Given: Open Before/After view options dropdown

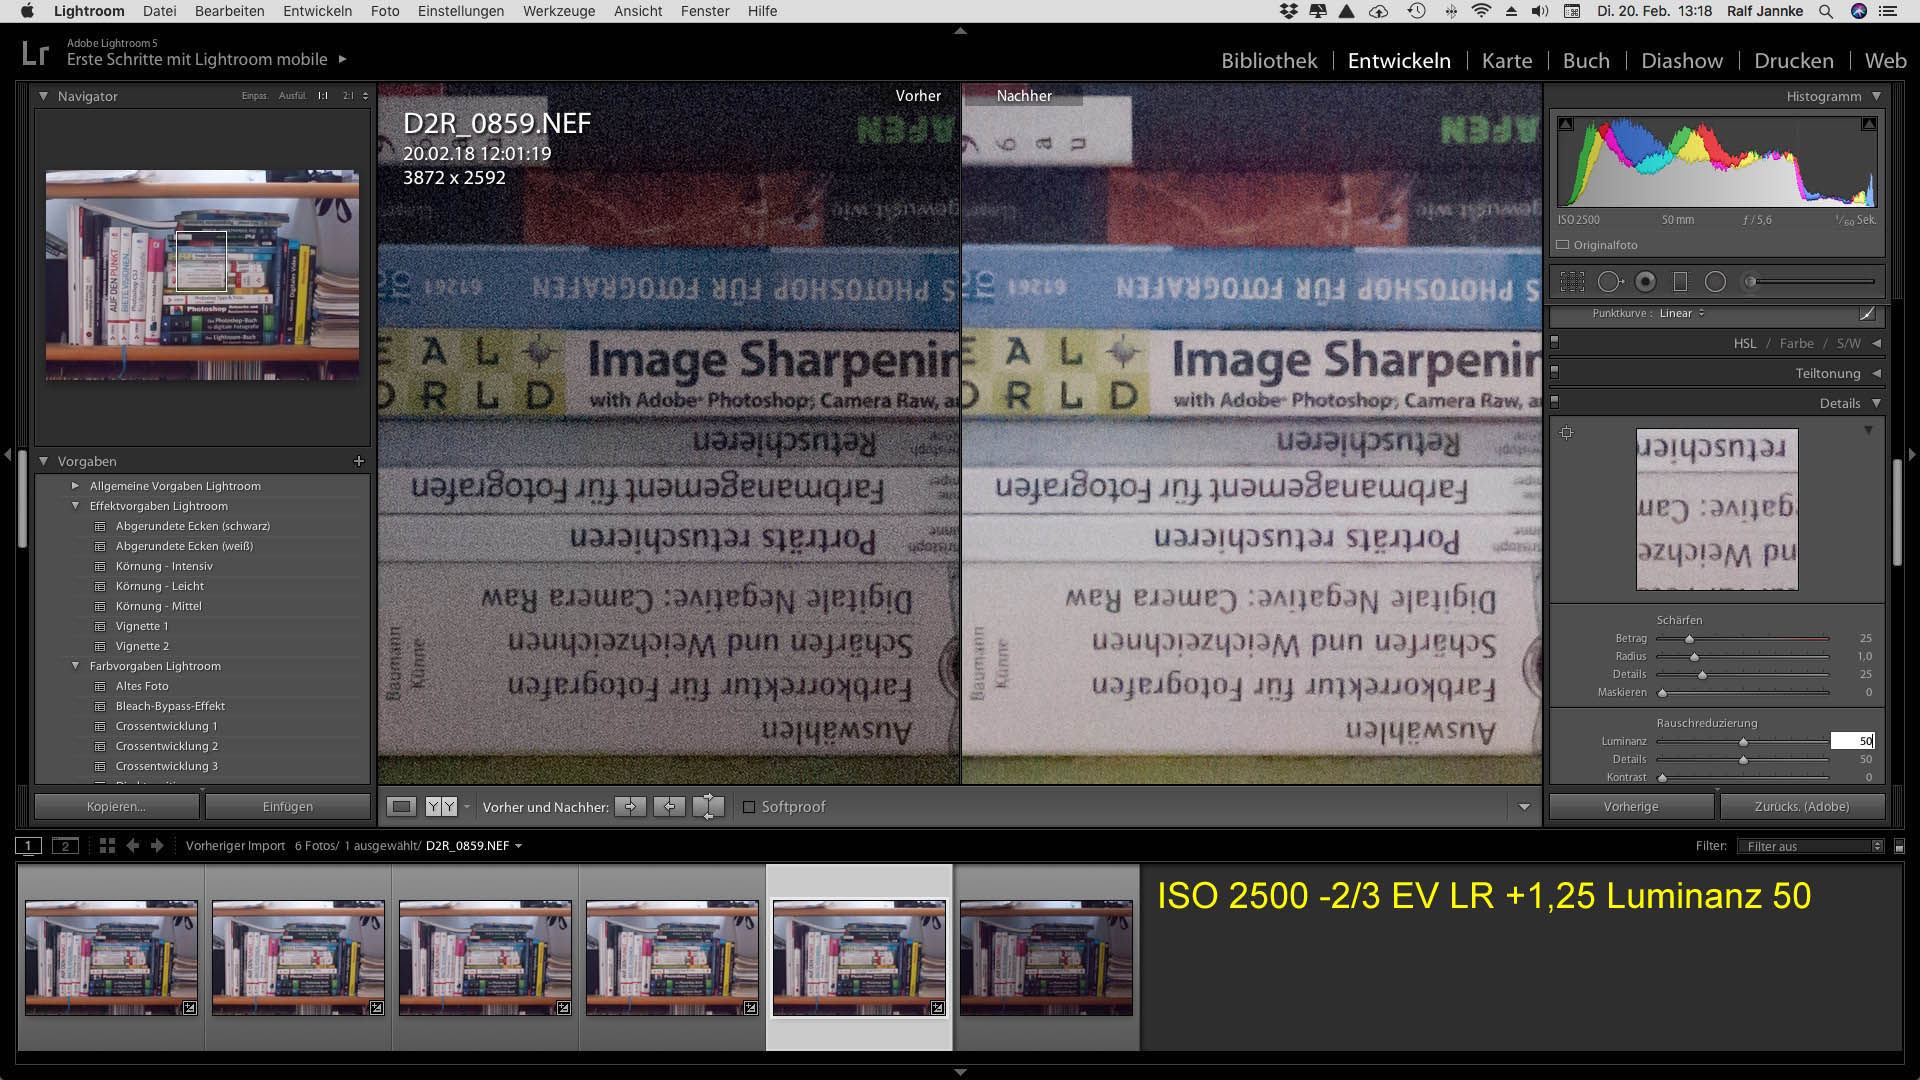Looking at the screenshot, I should (466, 807).
